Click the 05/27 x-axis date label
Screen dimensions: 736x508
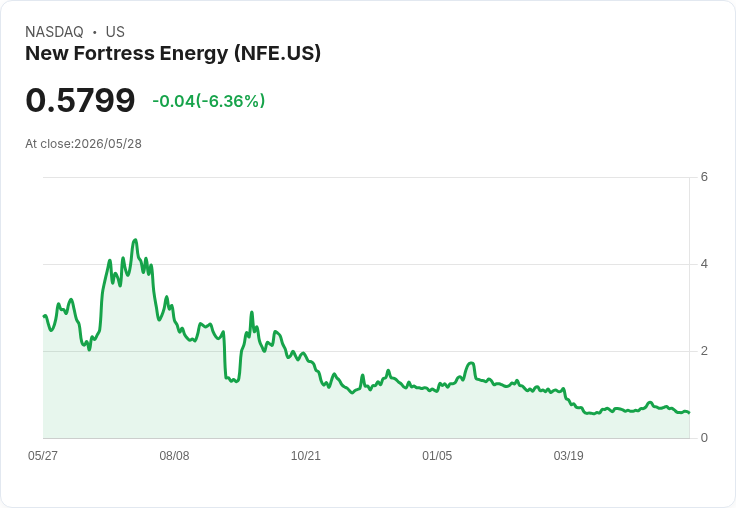(x=43, y=456)
